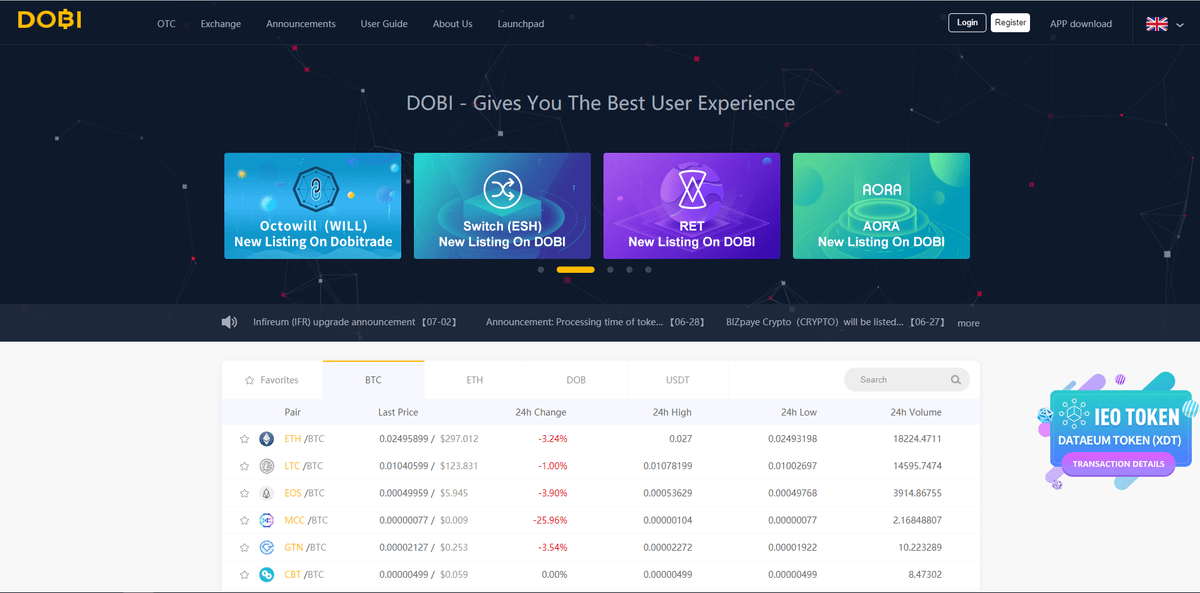Open the Exchange menu item
The image size is (1200, 593).
coord(221,24)
